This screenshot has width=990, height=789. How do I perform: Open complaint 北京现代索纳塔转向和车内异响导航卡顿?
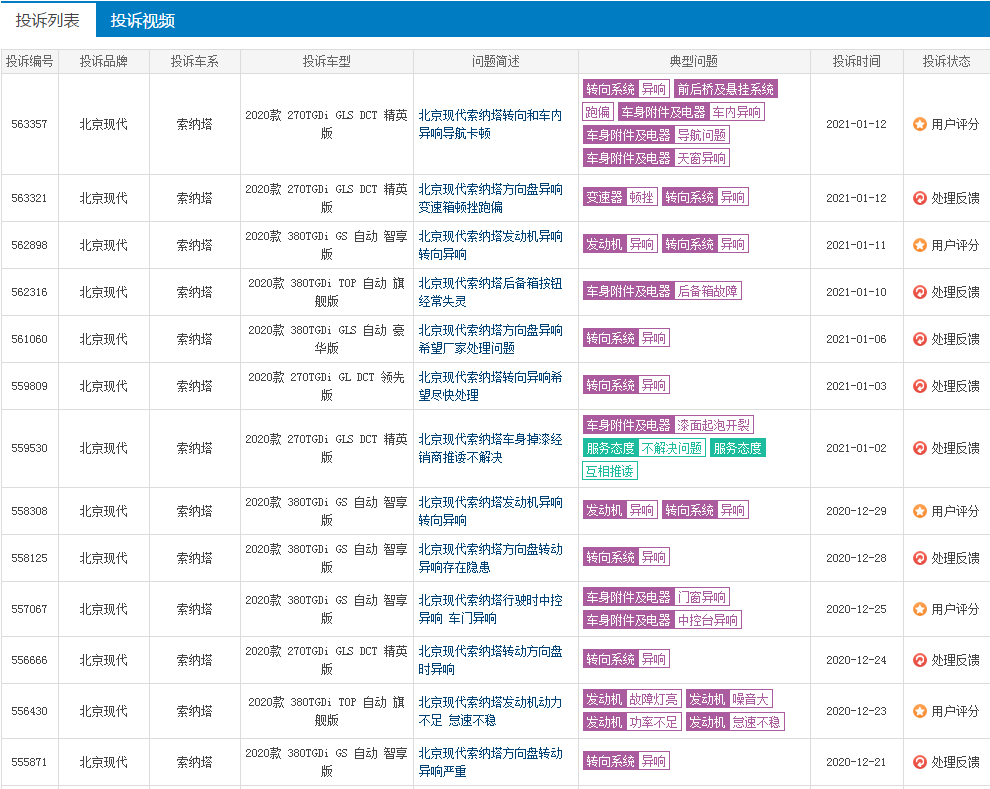coord(490,124)
